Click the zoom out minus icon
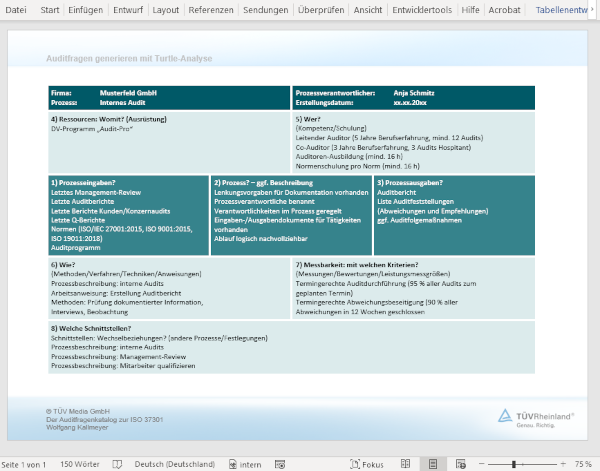Screen dimensions: 600x471 481,464
